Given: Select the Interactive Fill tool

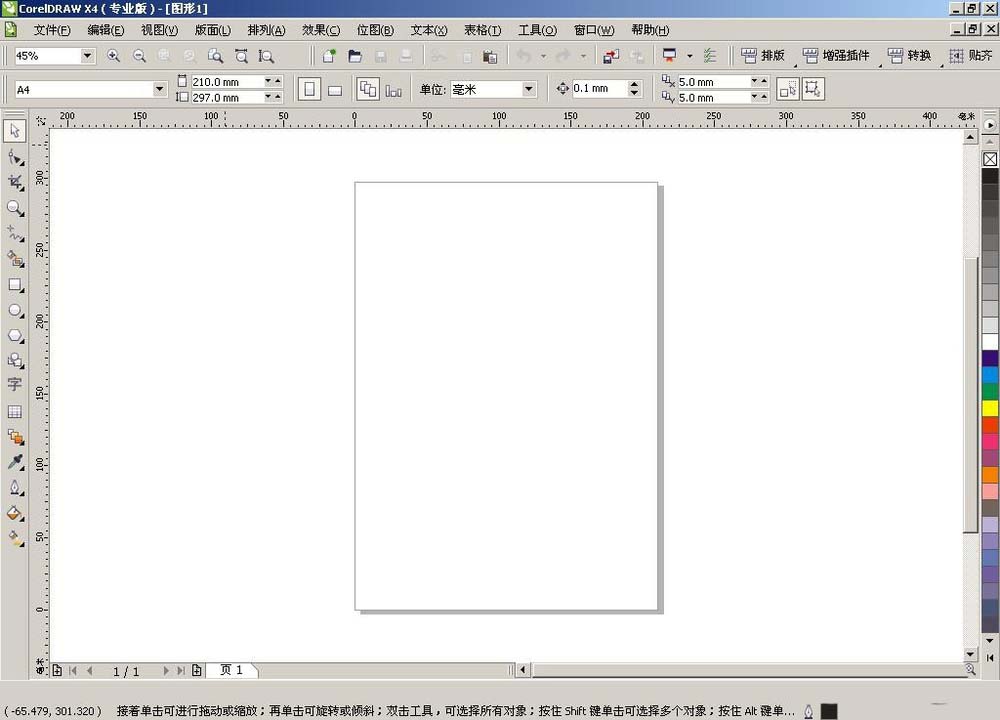Looking at the screenshot, I should pyautogui.click(x=15, y=539).
